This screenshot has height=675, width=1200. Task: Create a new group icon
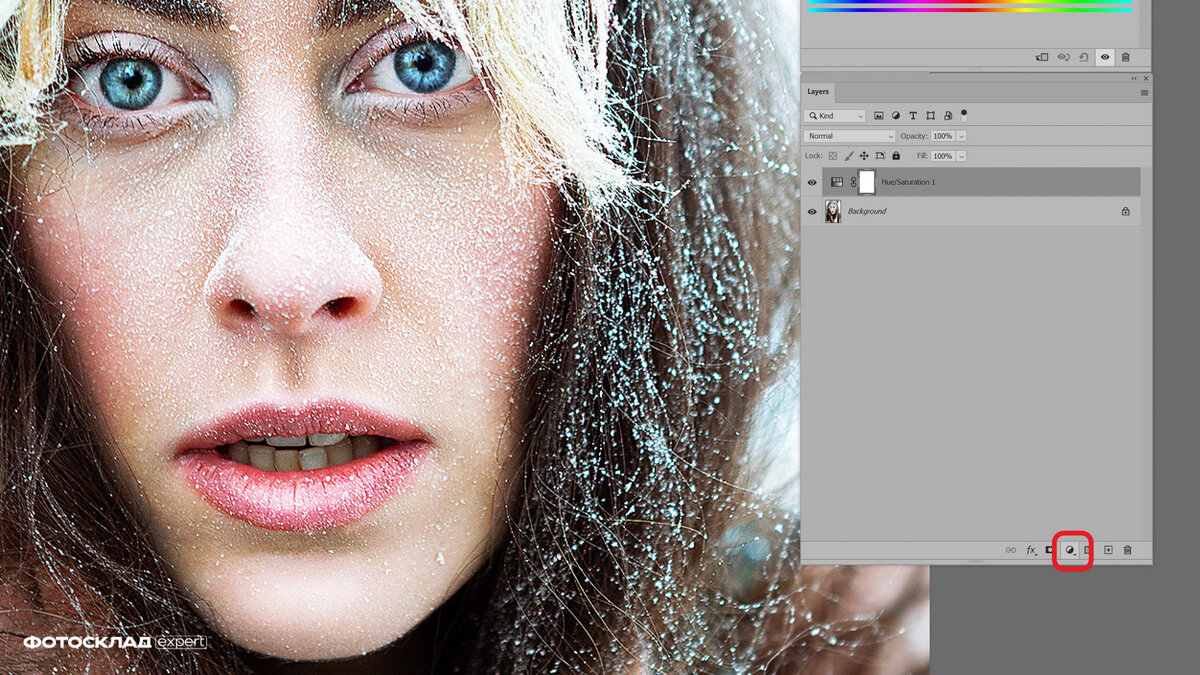click(x=1088, y=550)
